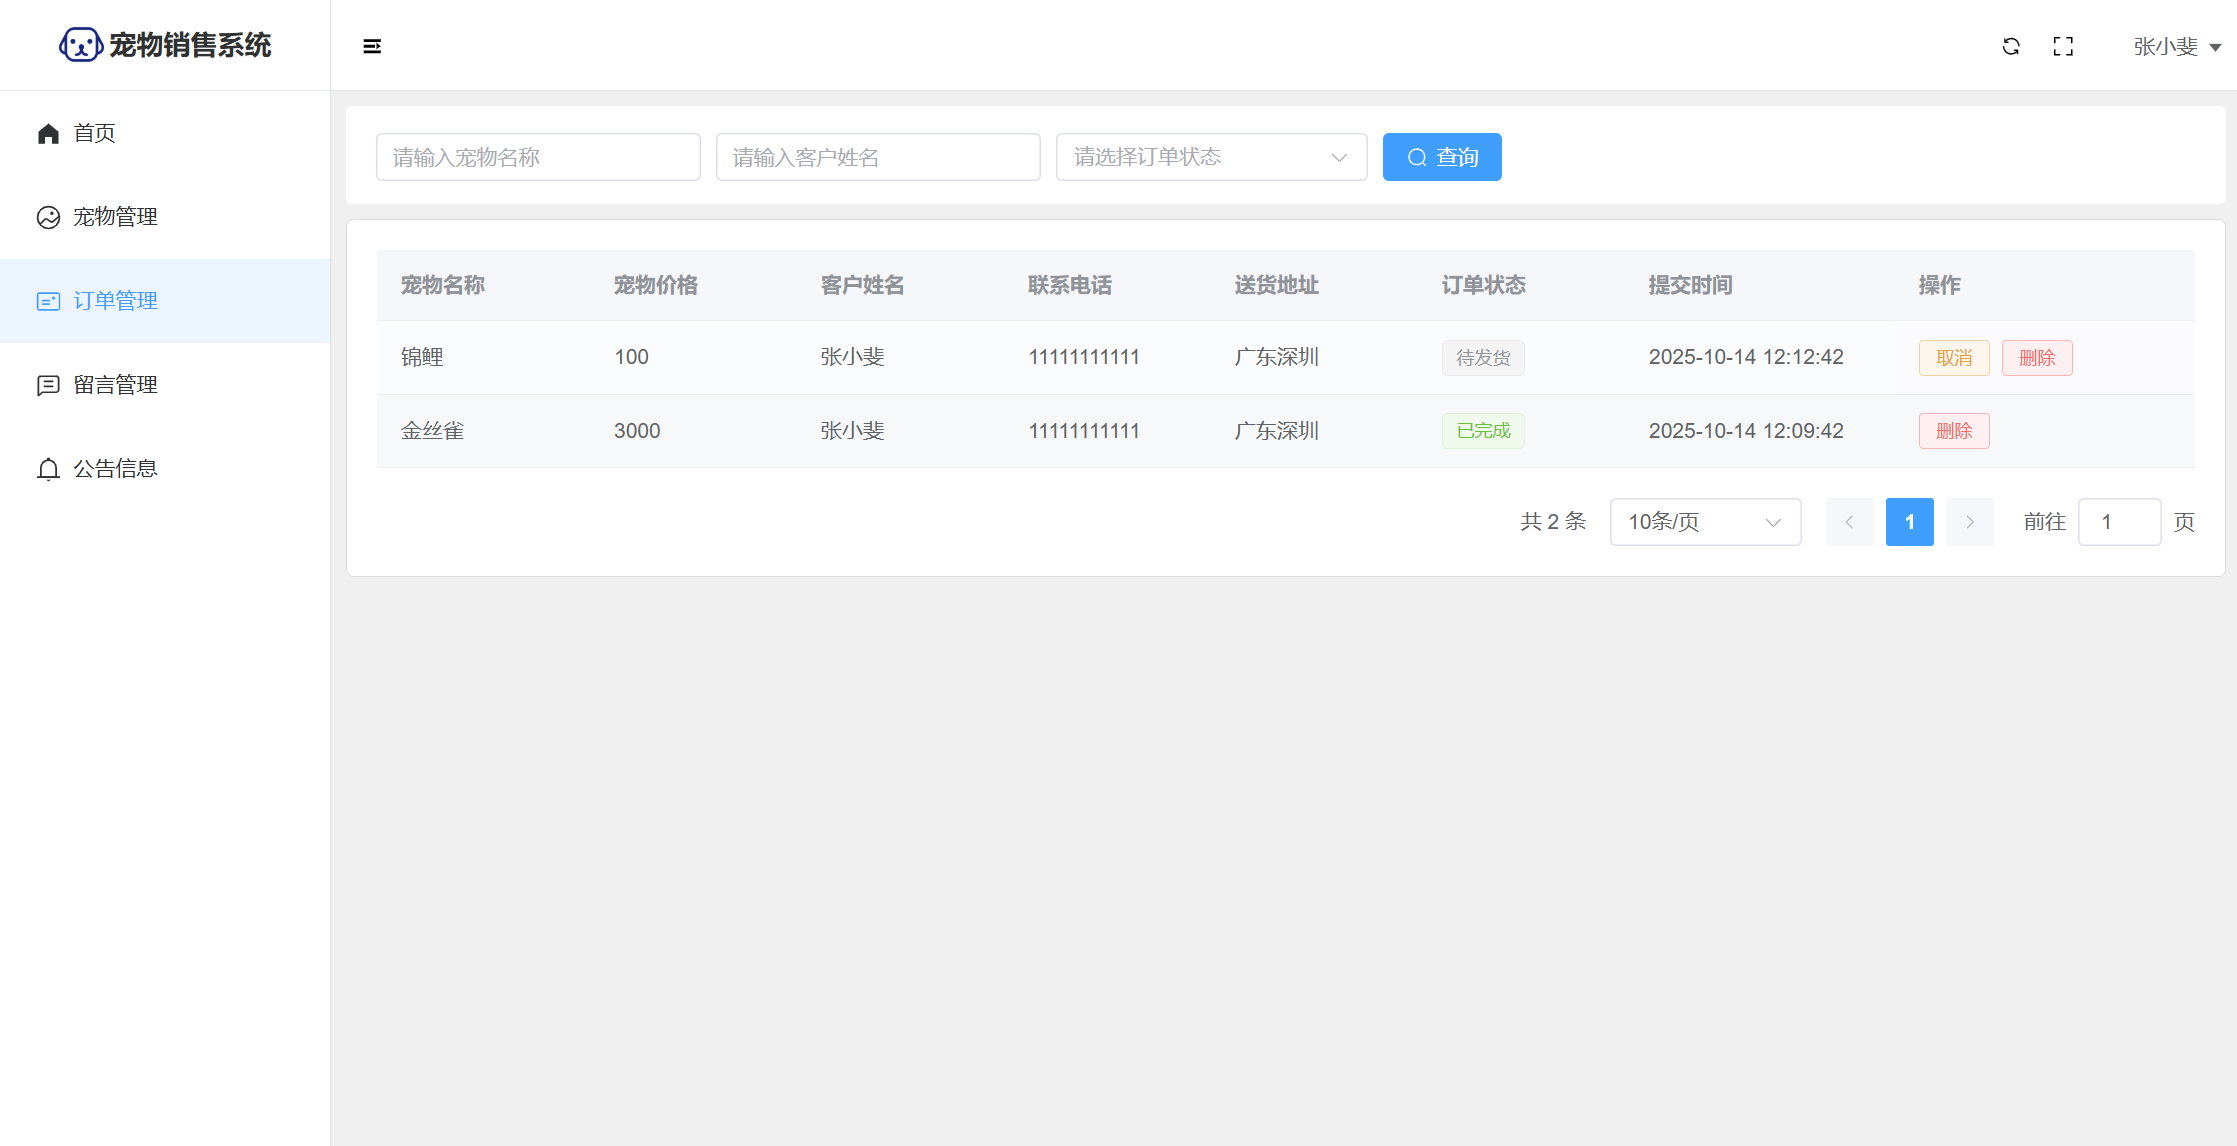Select 订单管理 in sidebar menu
This screenshot has height=1146, width=2237.
pyautogui.click(x=115, y=301)
